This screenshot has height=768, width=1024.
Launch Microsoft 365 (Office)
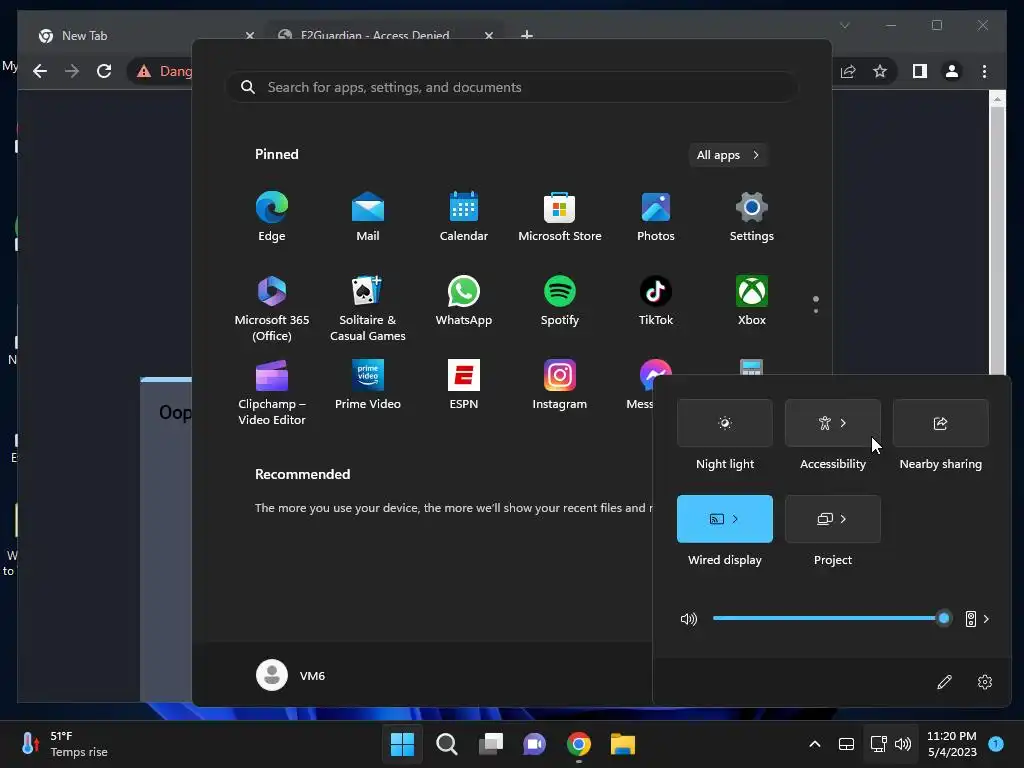[272, 308]
